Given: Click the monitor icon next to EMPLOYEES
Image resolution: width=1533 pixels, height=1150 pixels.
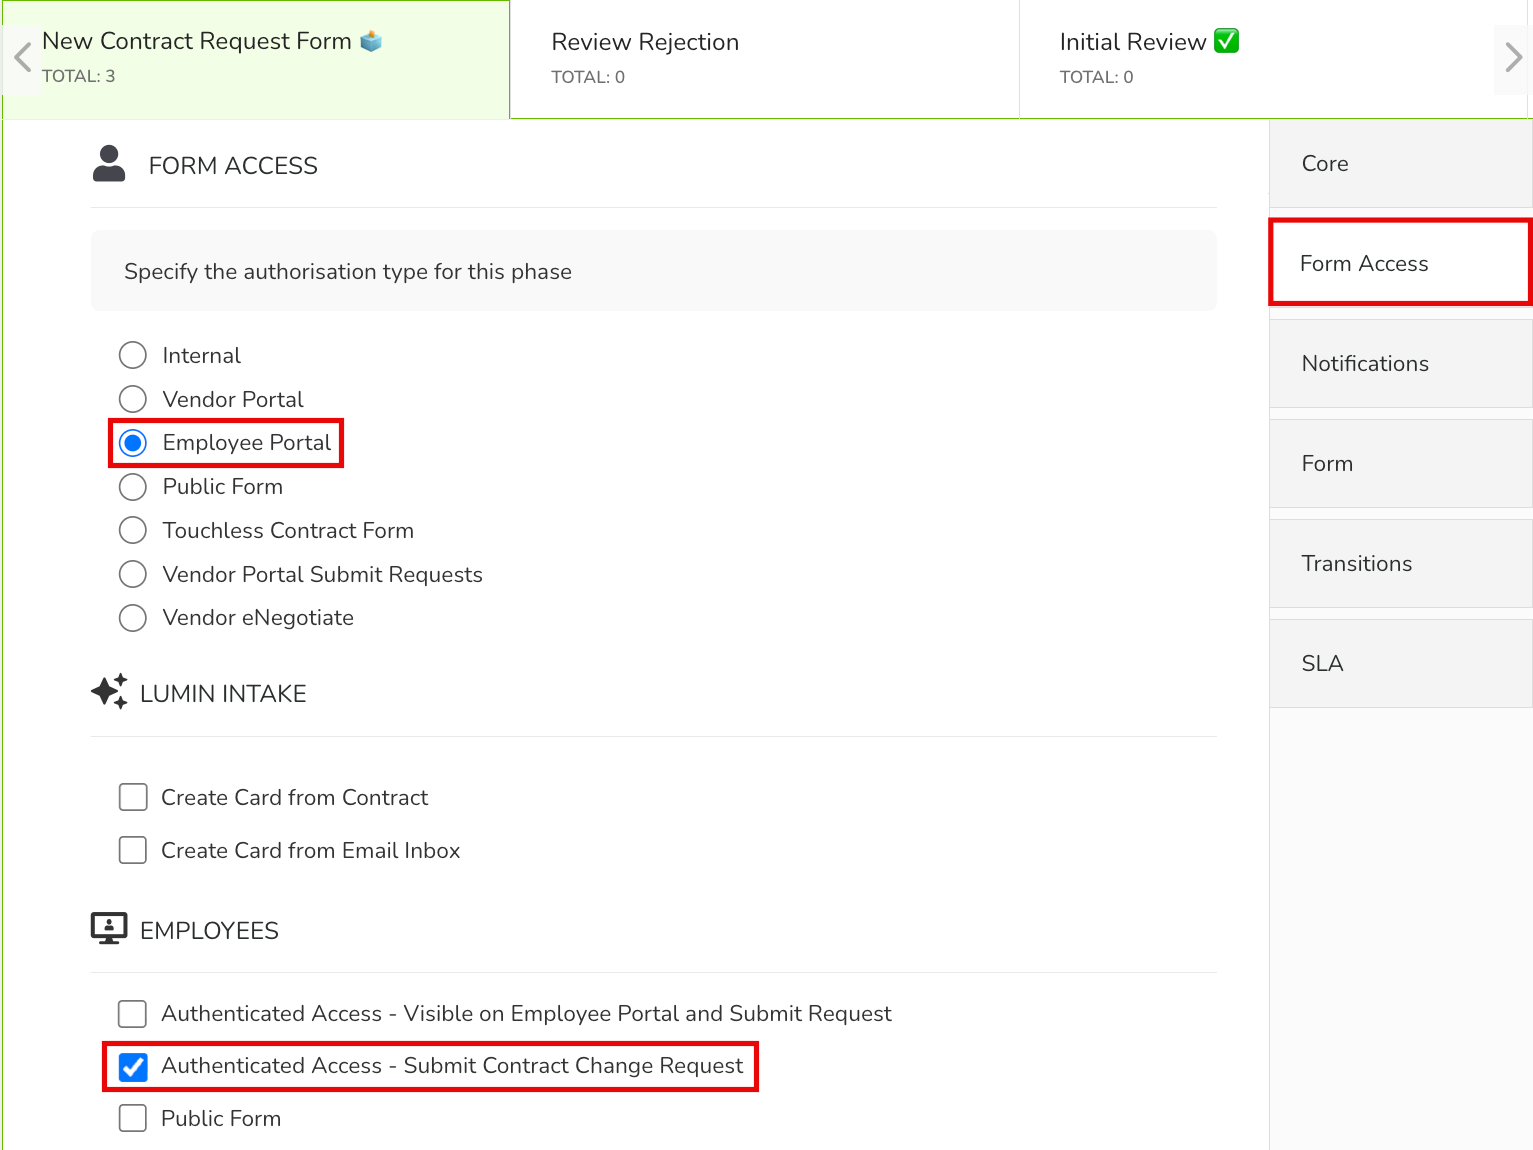Looking at the screenshot, I should (x=109, y=929).
